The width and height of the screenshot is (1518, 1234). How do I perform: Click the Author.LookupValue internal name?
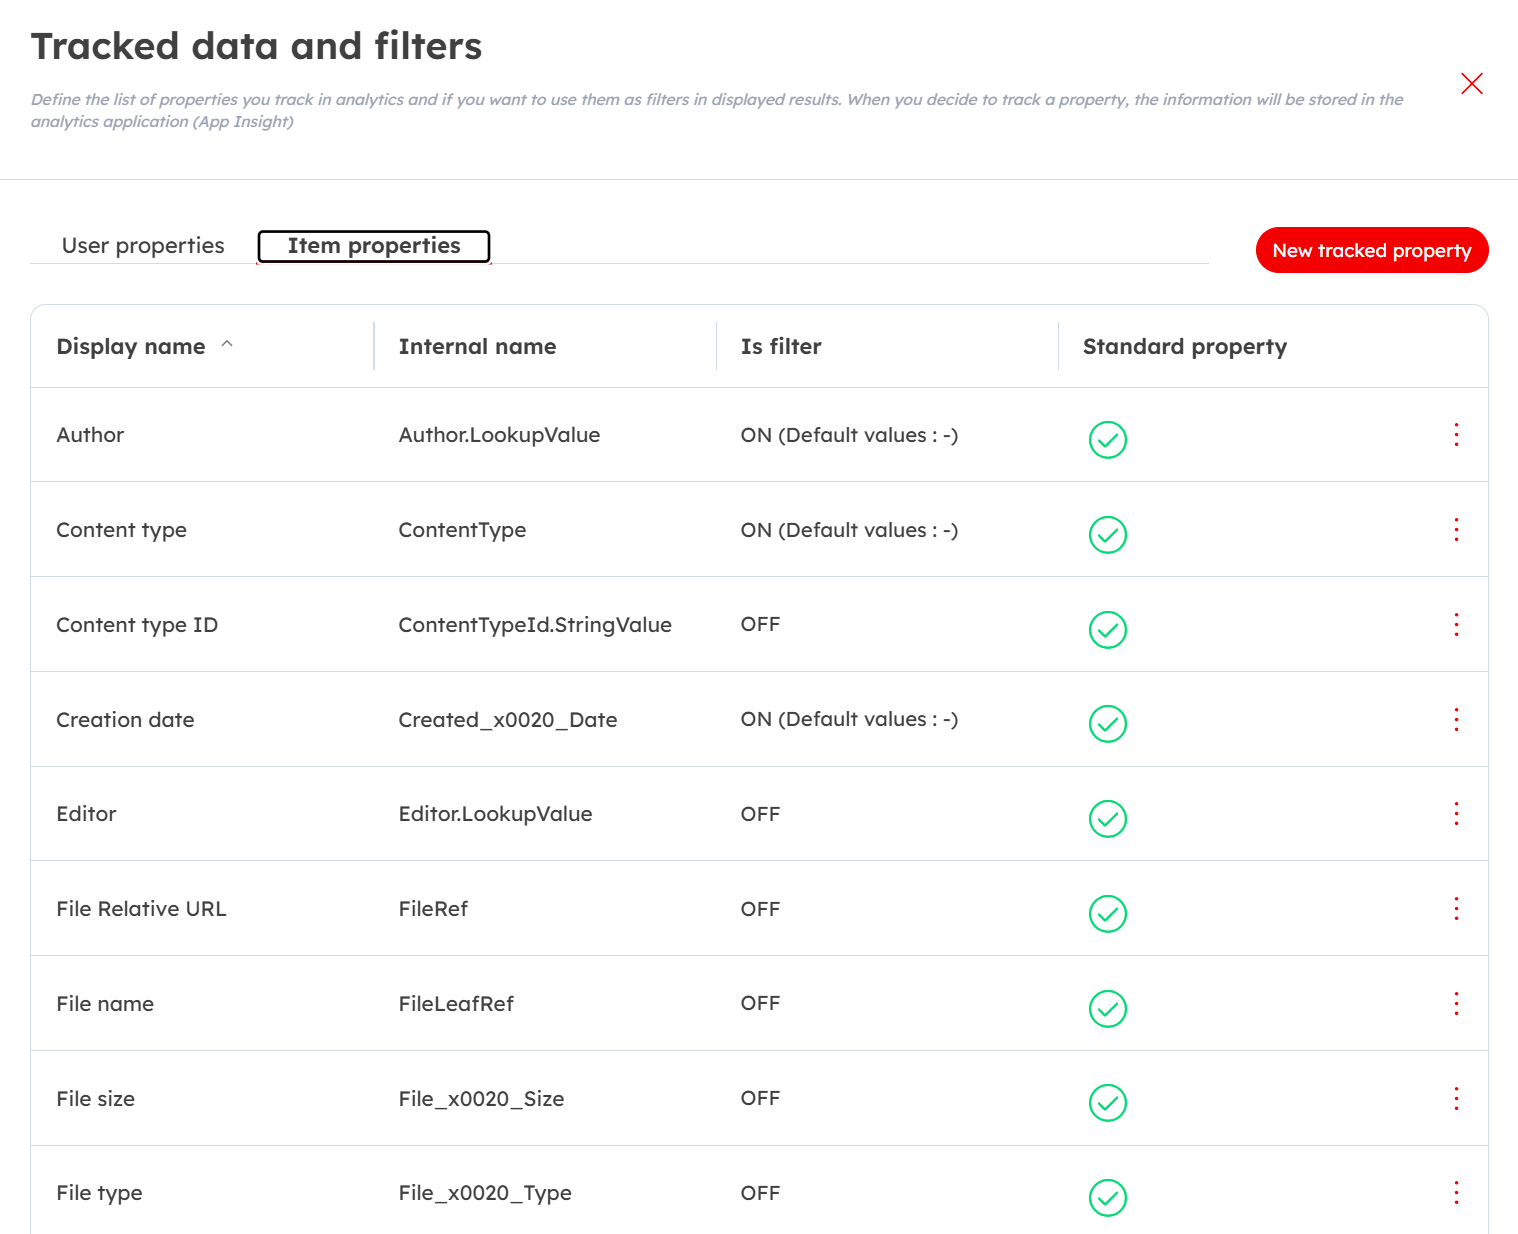coord(499,435)
